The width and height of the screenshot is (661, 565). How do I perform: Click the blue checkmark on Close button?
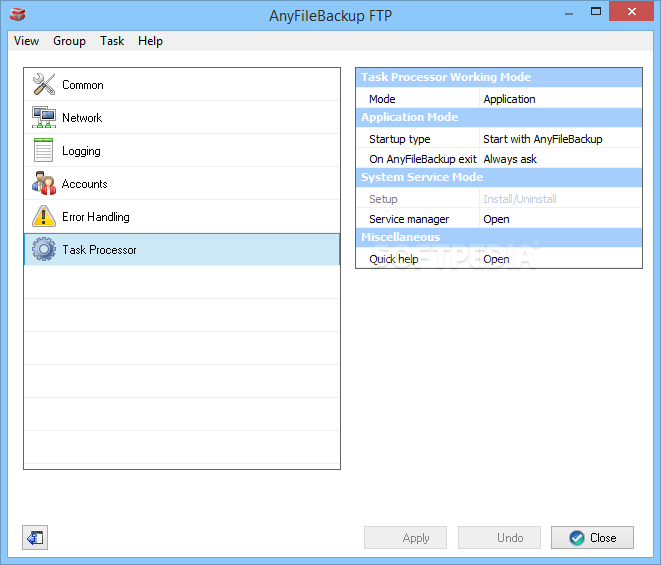(x=576, y=538)
